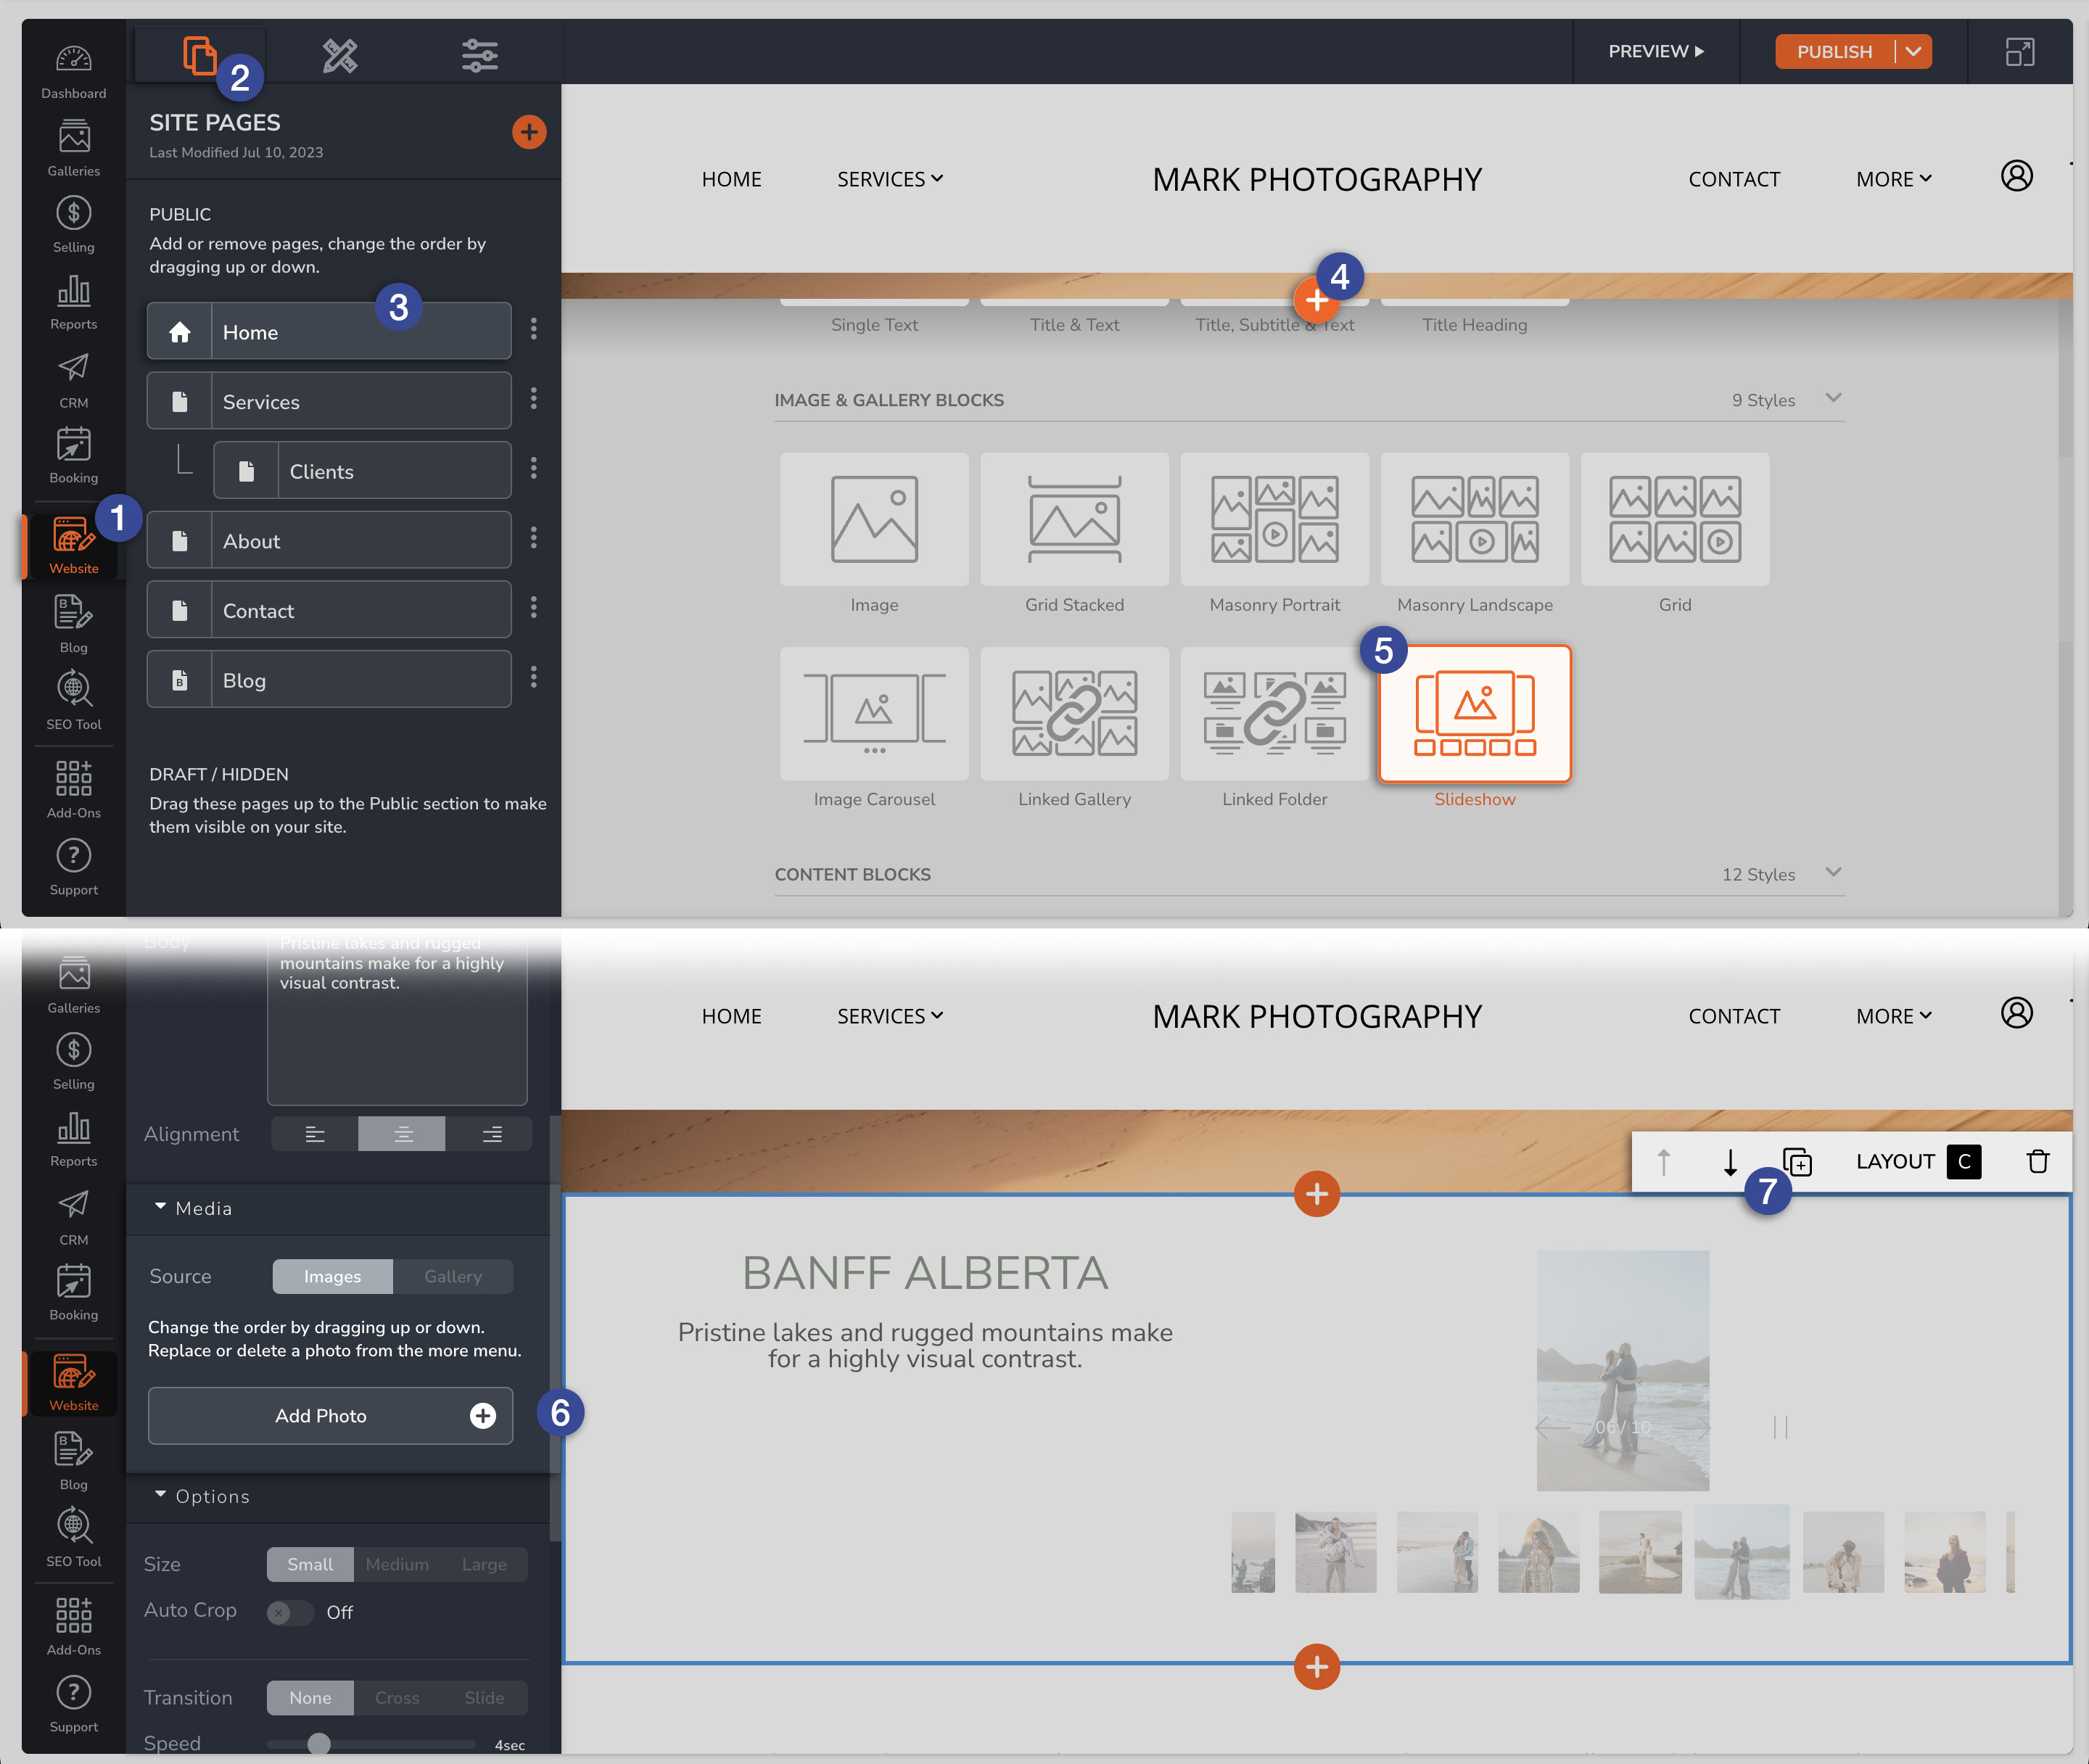2089x1764 pixels.
Task: Duplicate the Banff Alberta block
Action: (1797, 1162)
